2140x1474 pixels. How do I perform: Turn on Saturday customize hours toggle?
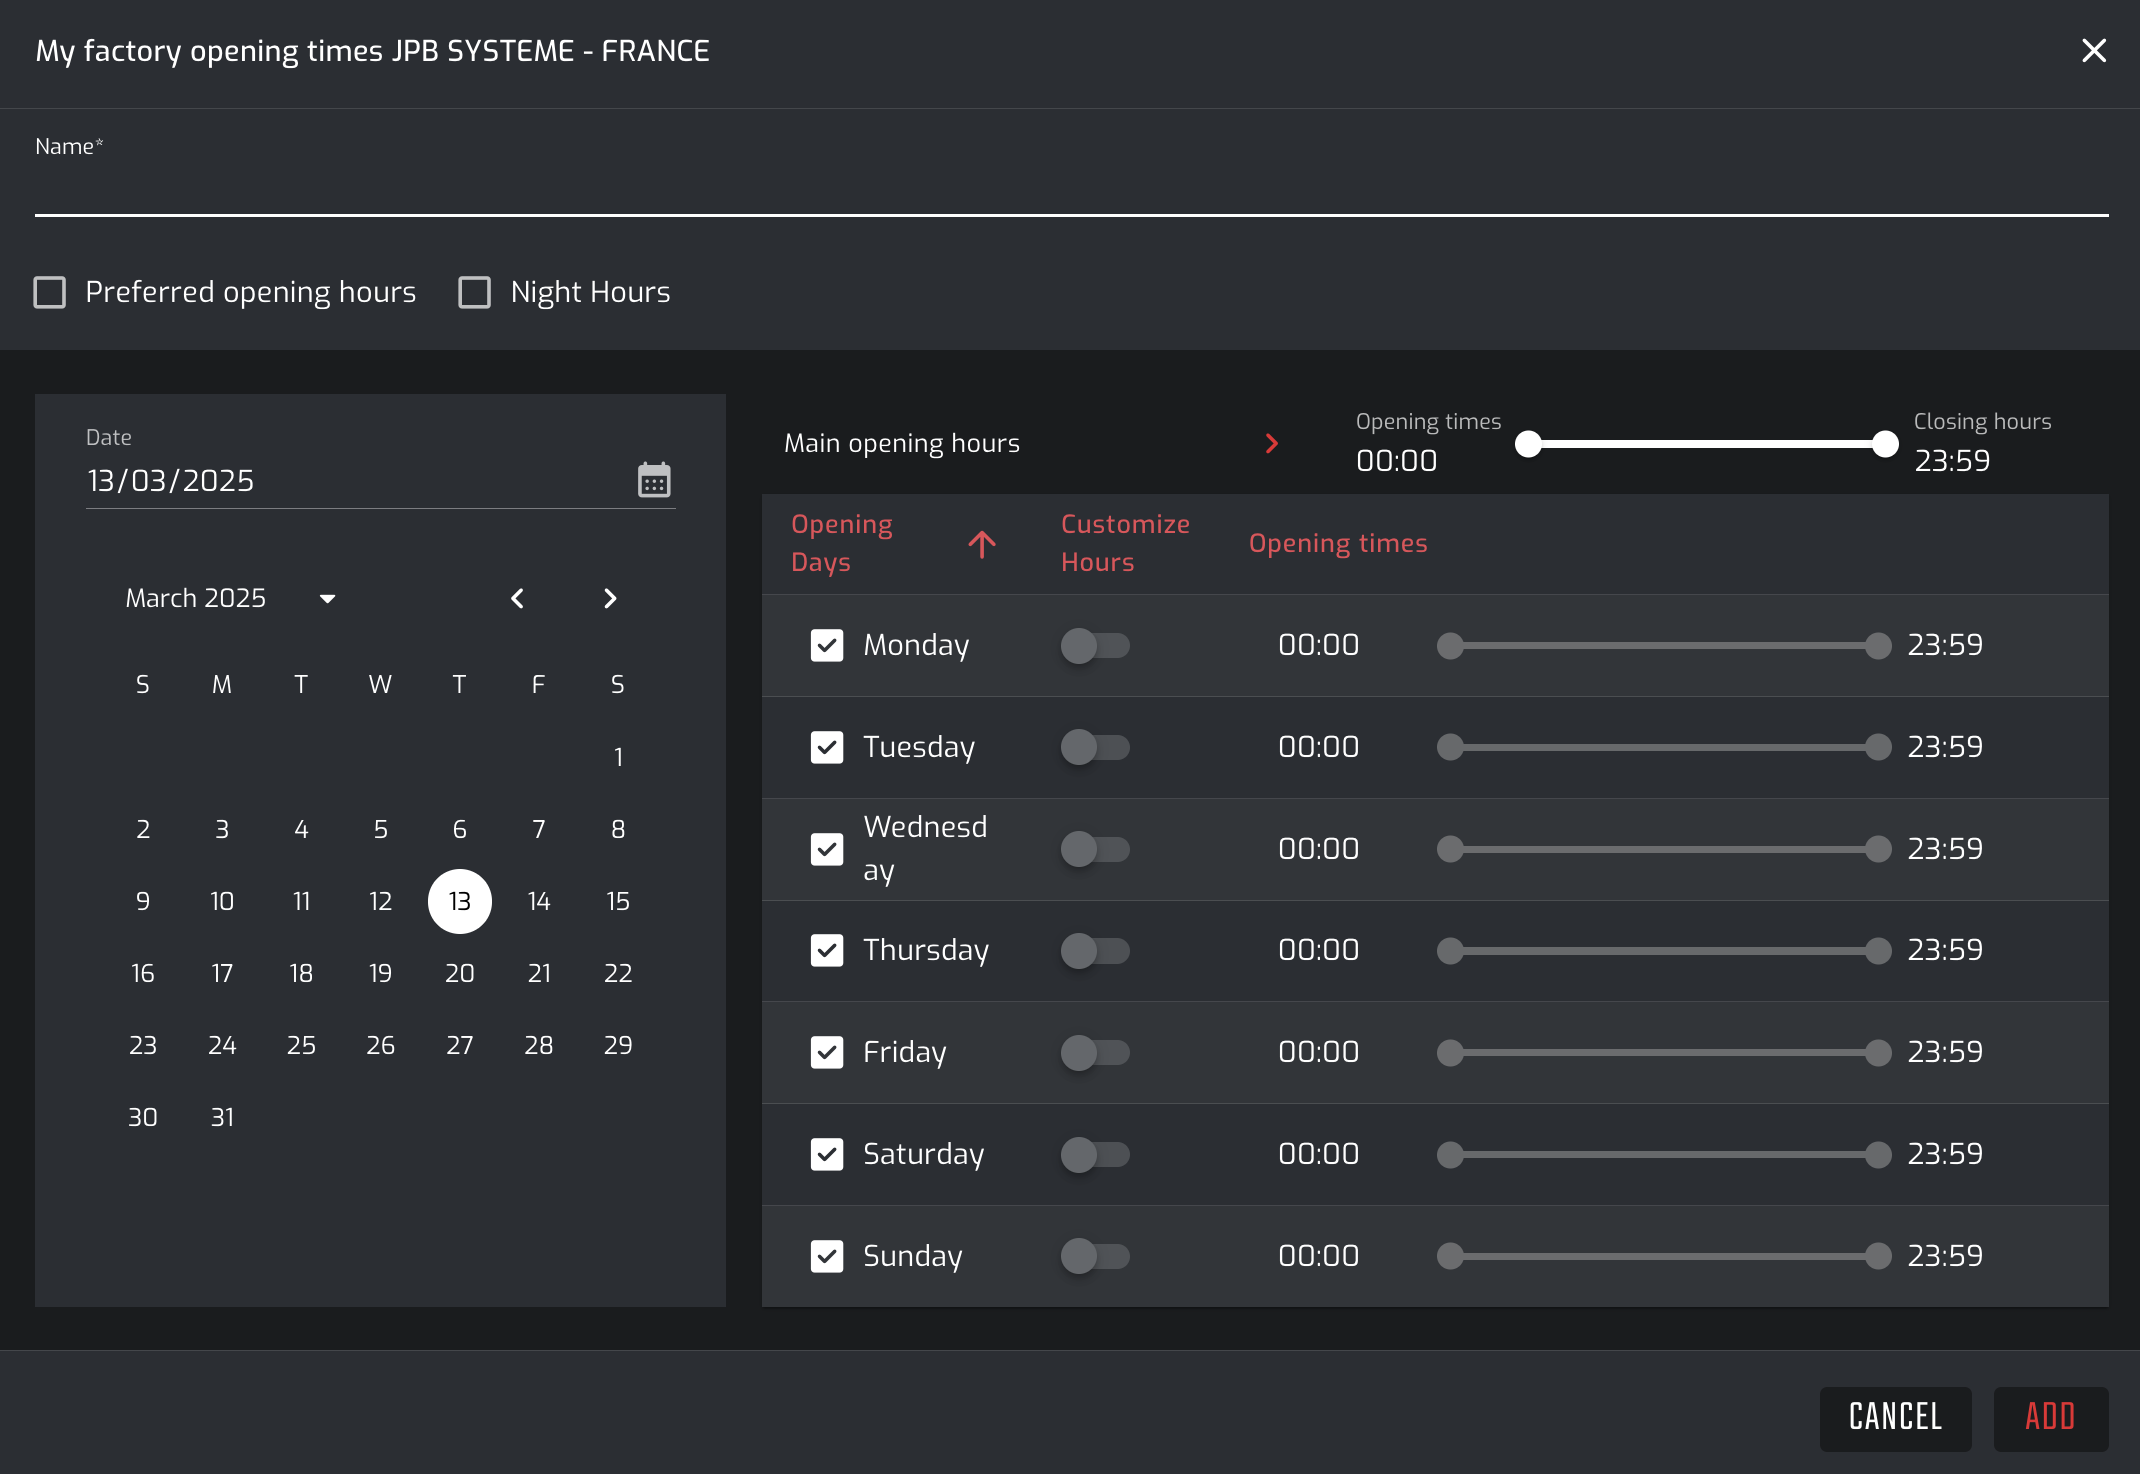(1094, 1154)
